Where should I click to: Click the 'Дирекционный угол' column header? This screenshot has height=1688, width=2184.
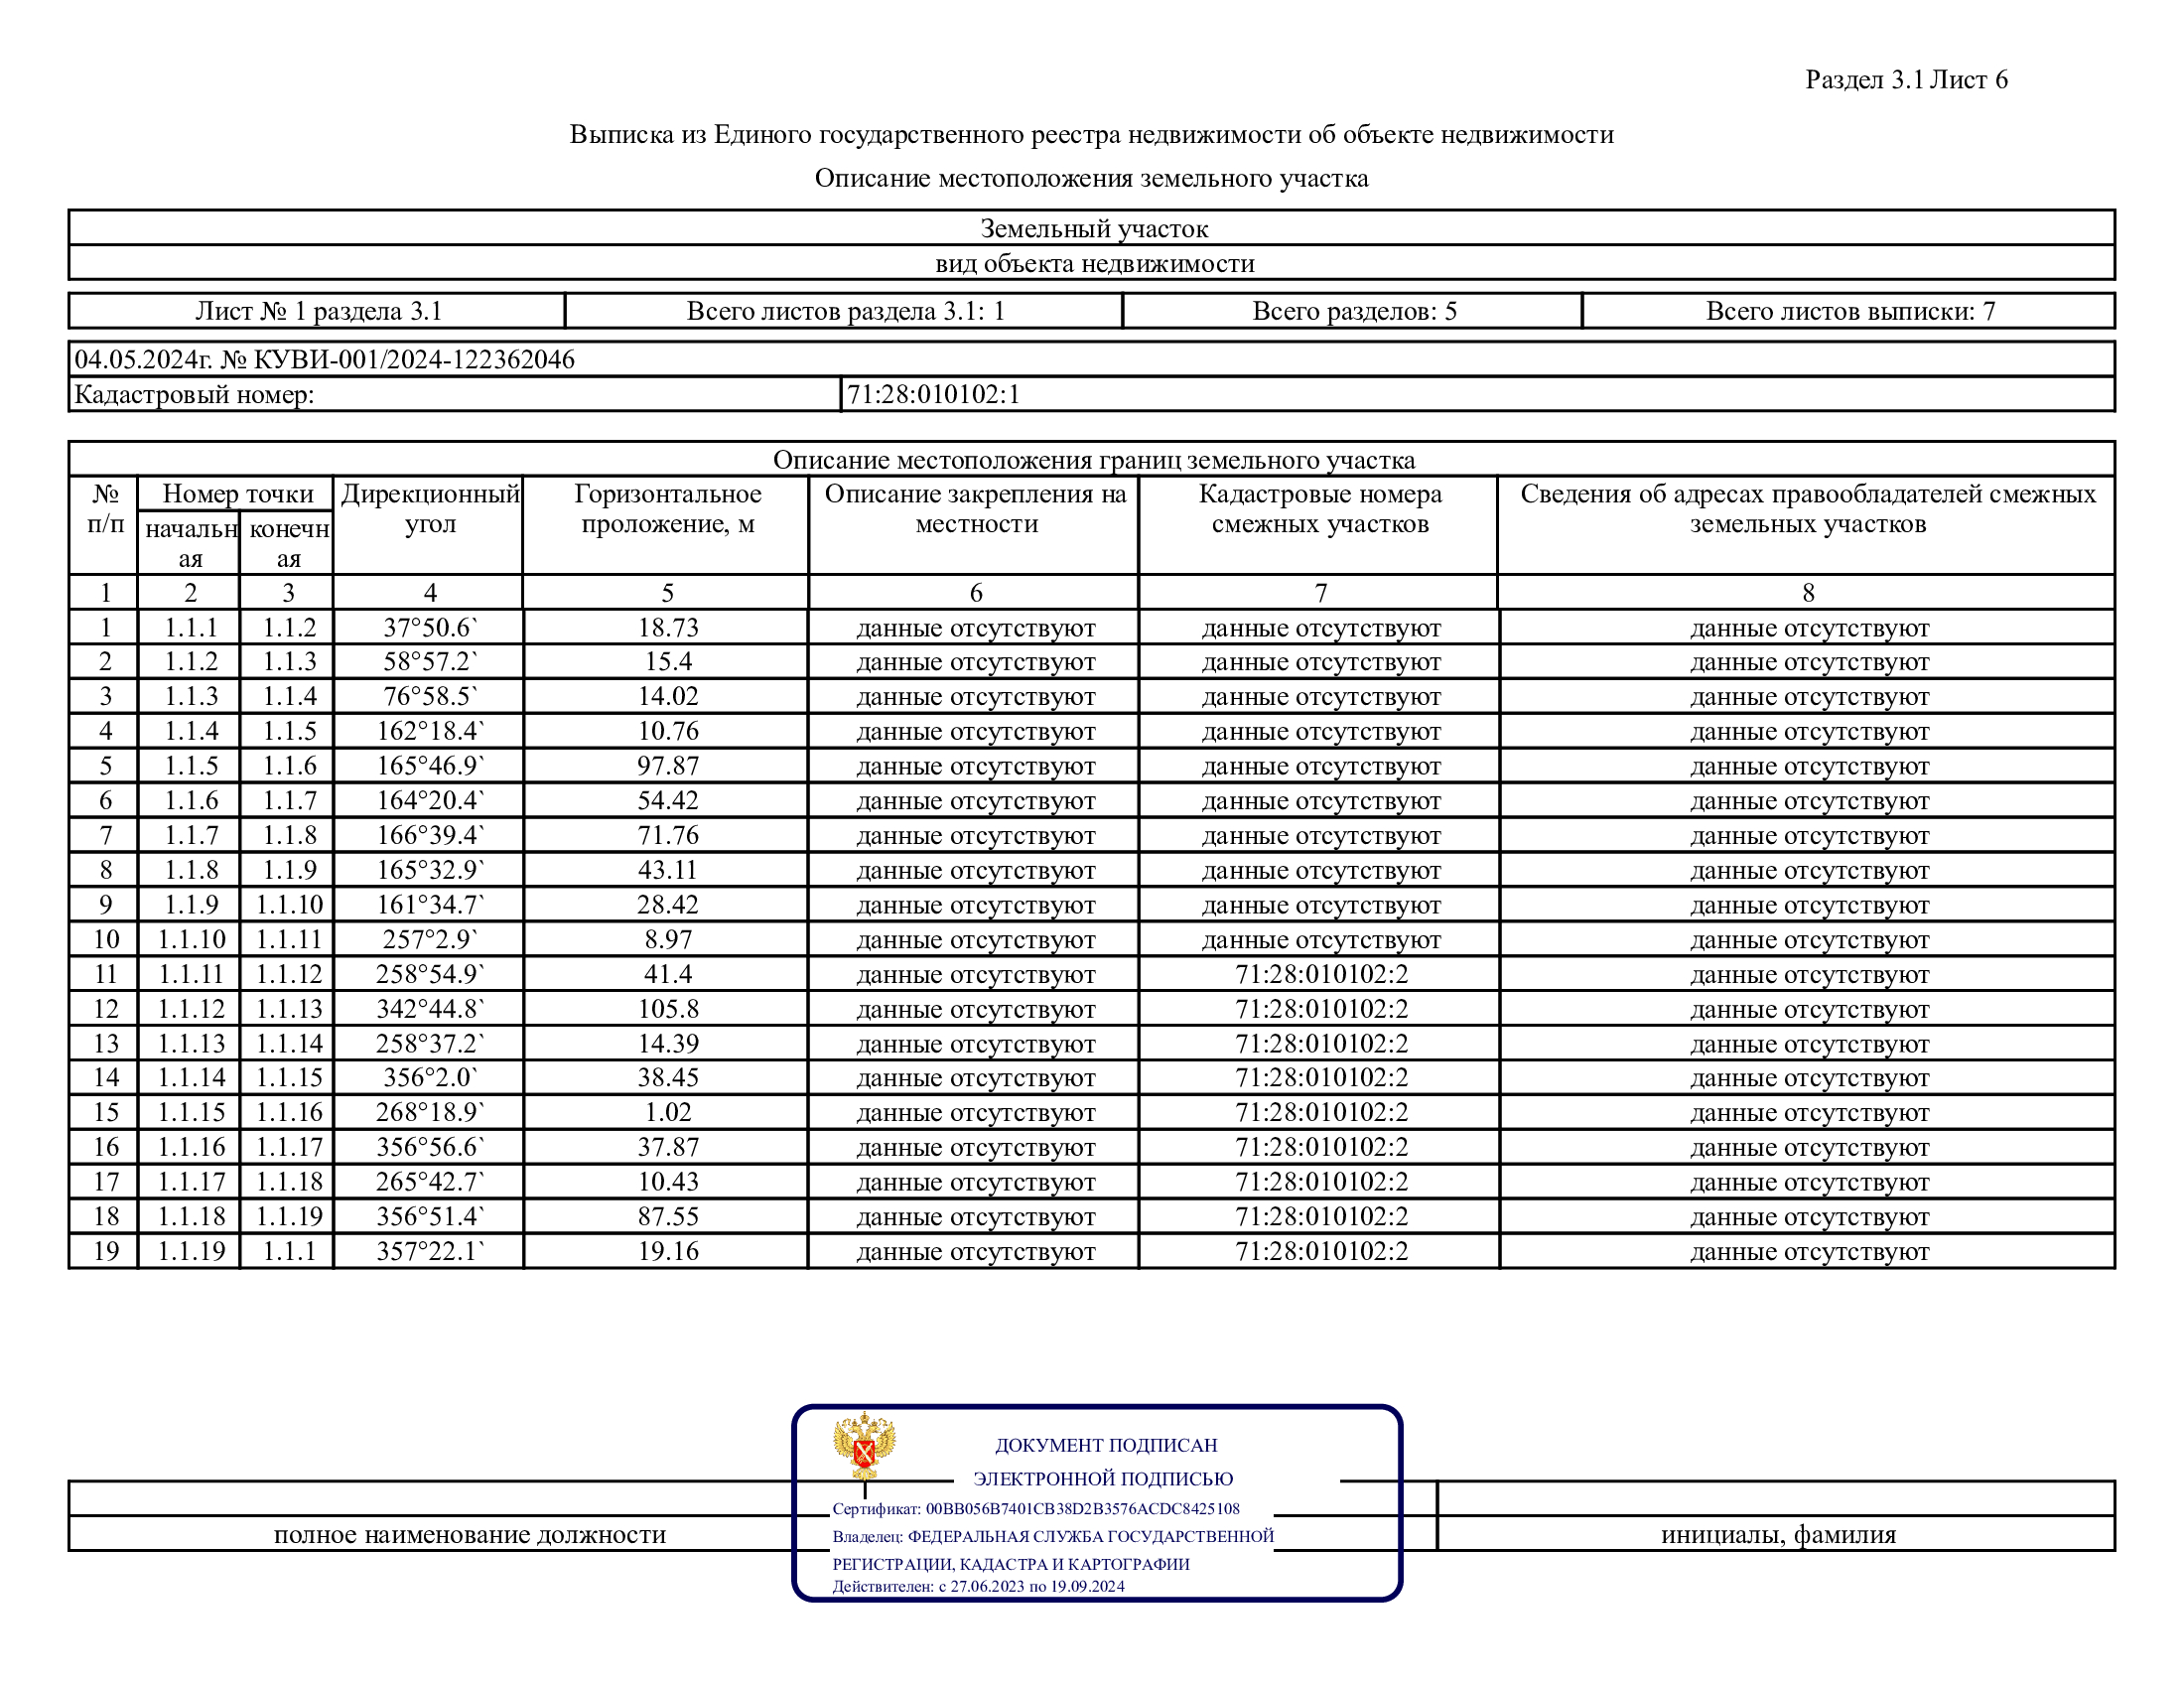pyautogui.click(x=430, y=509)
